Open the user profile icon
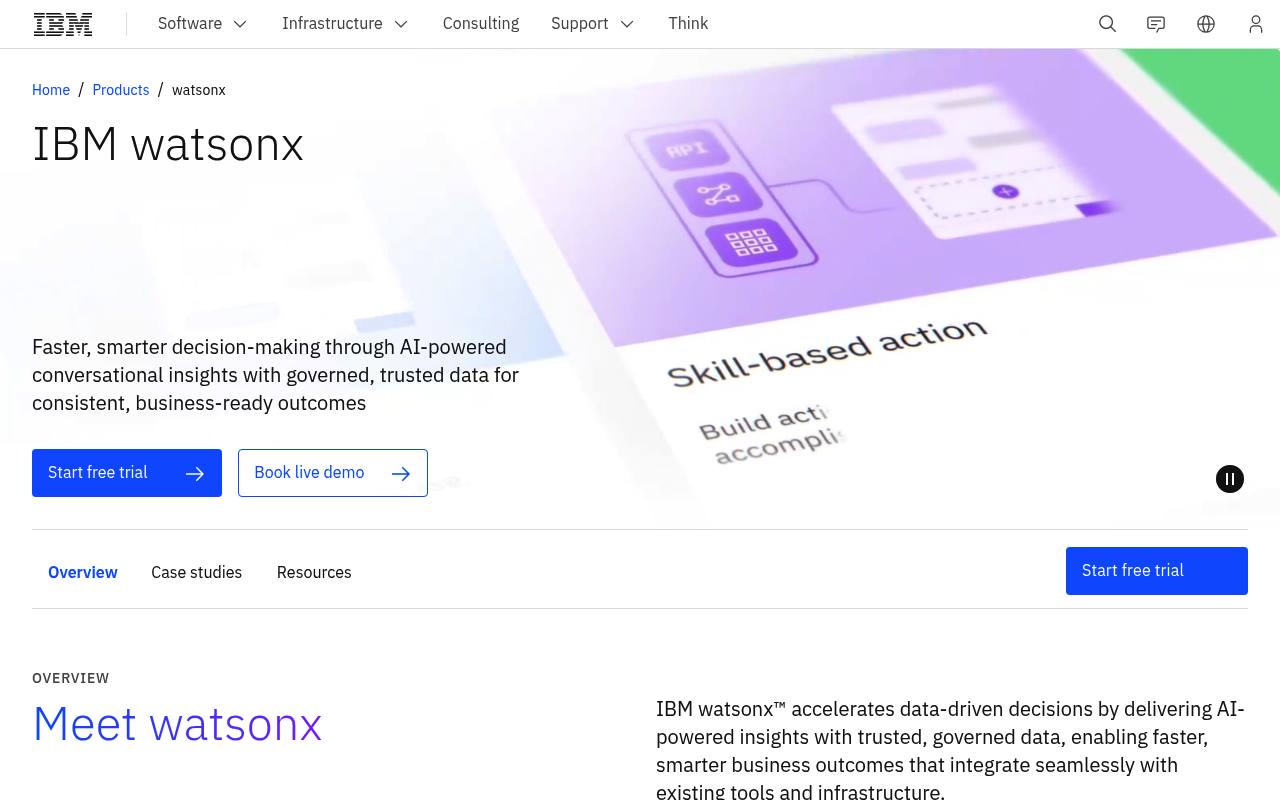The height and width of the screenshot is (800, 1280). pyautogui.click(x=1256, y=24)
